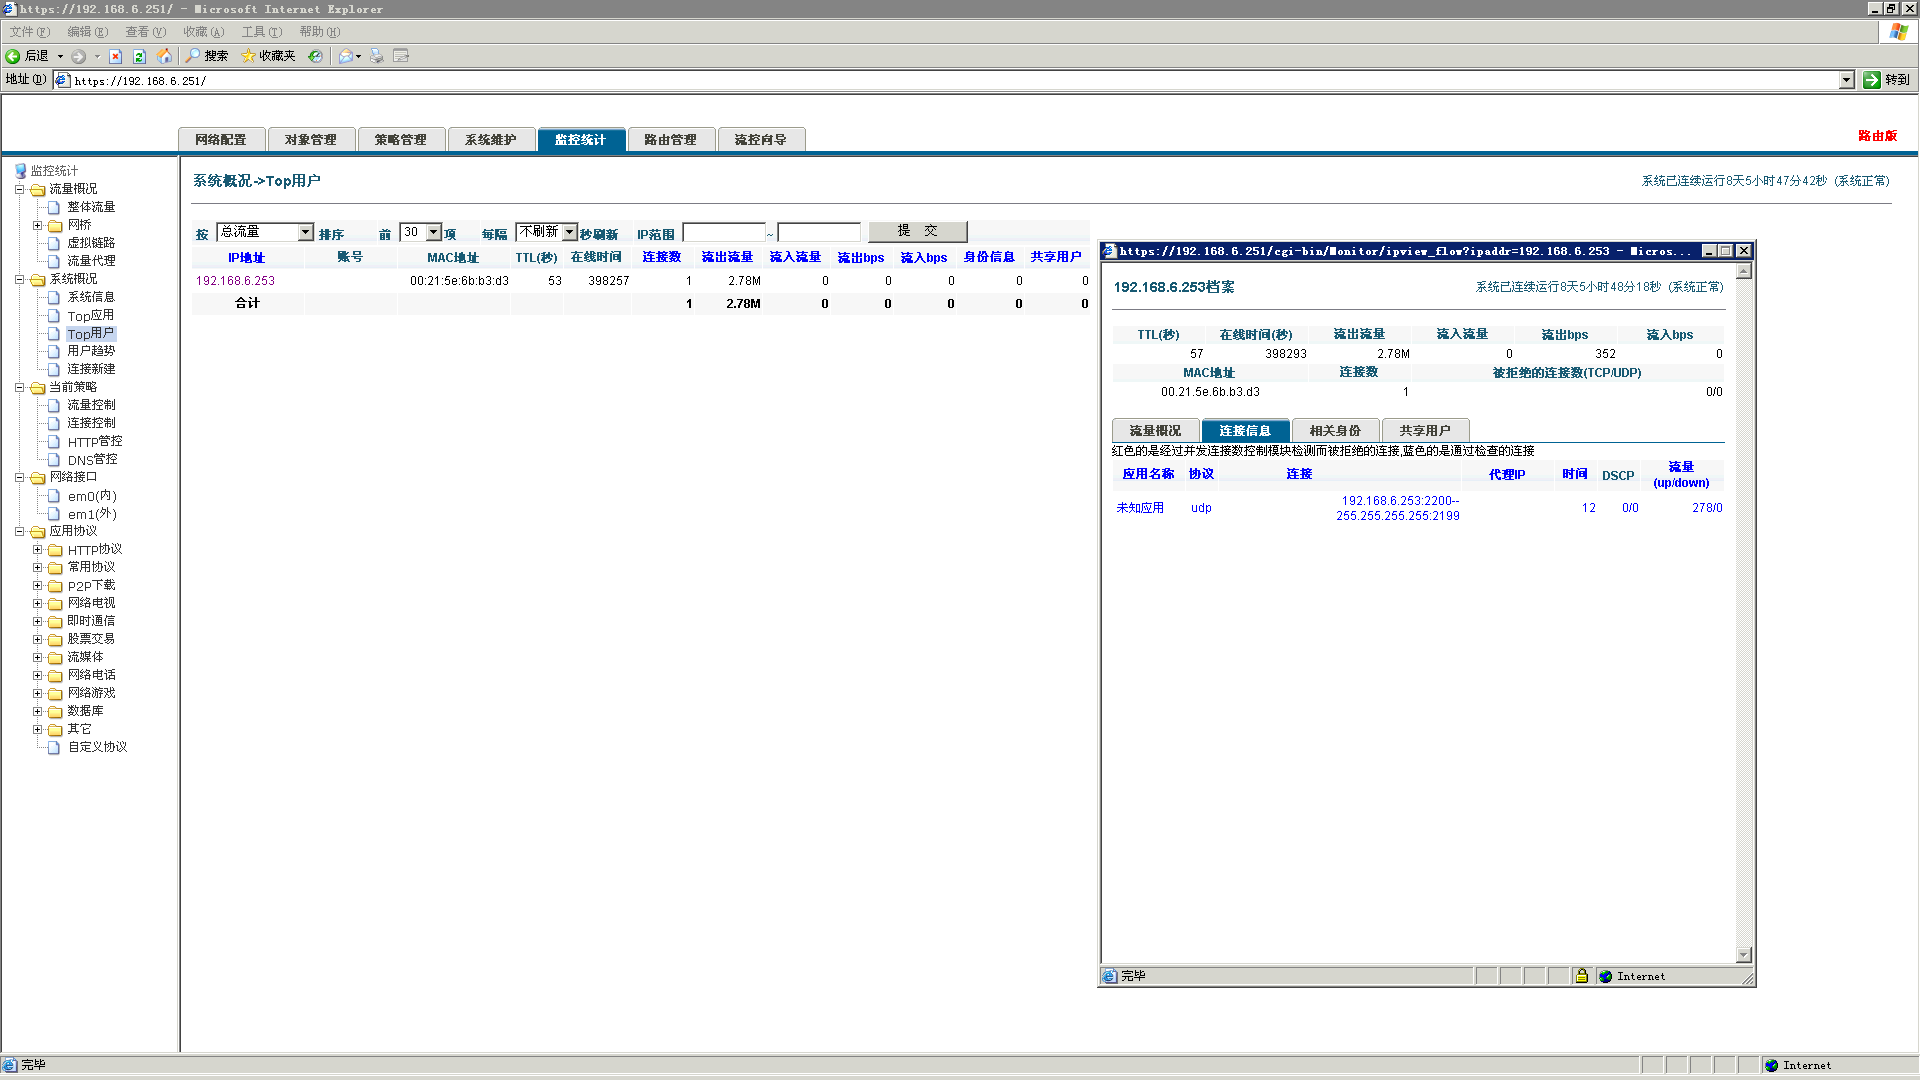Click the Windows flag logo in IE corner
Viewport: 1920px width, 1080px height.
(1898, 32)
